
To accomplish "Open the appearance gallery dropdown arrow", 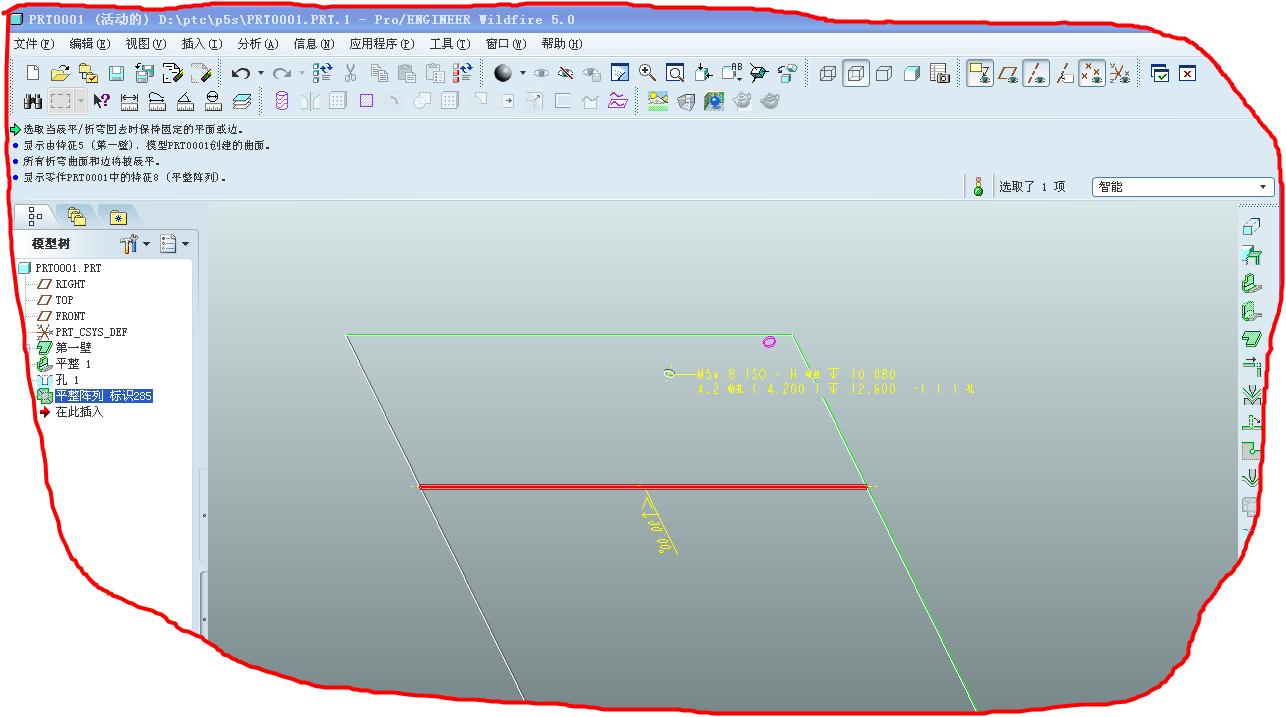I will [x=522, y=73].
